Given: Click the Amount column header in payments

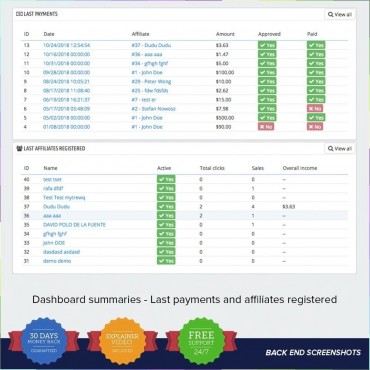Looking at the screenshot, I should [x=225, y=34].
